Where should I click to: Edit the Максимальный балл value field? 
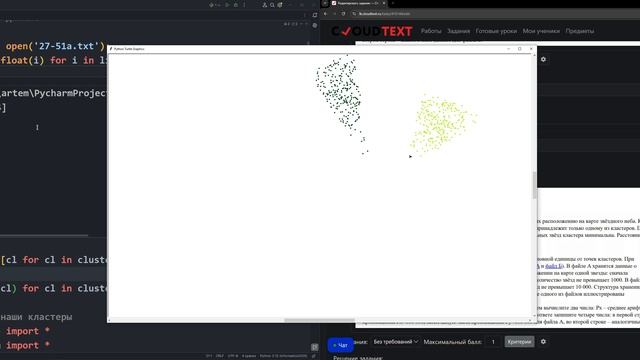pyautogui.click(x=493, y=342)
